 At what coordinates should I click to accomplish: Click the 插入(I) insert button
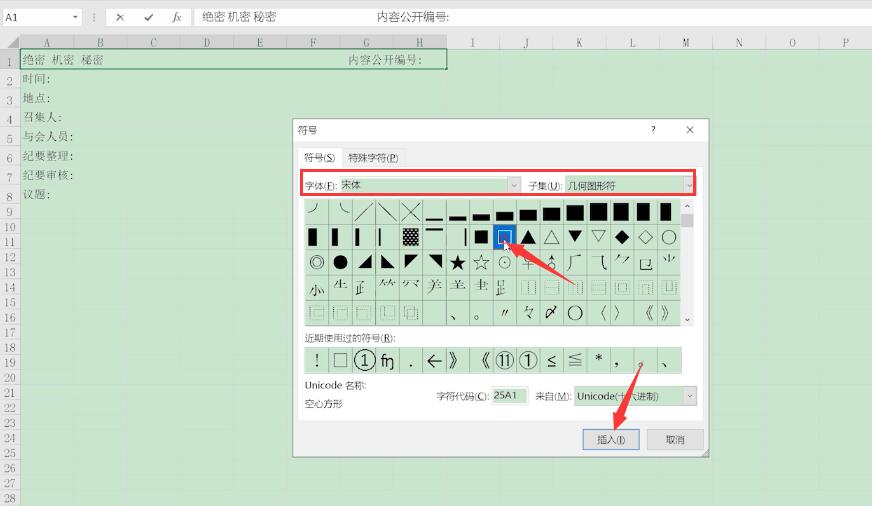611,440
